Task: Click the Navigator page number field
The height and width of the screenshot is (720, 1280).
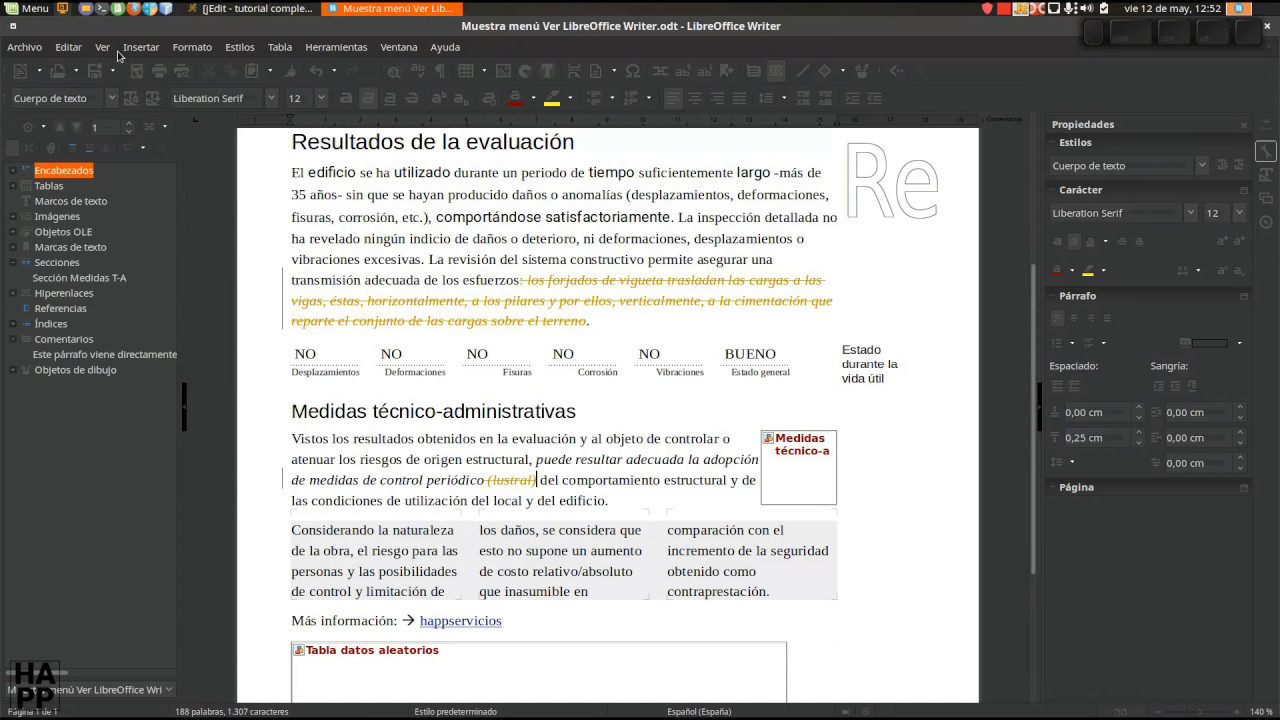Action: click(x=104, y=127)
